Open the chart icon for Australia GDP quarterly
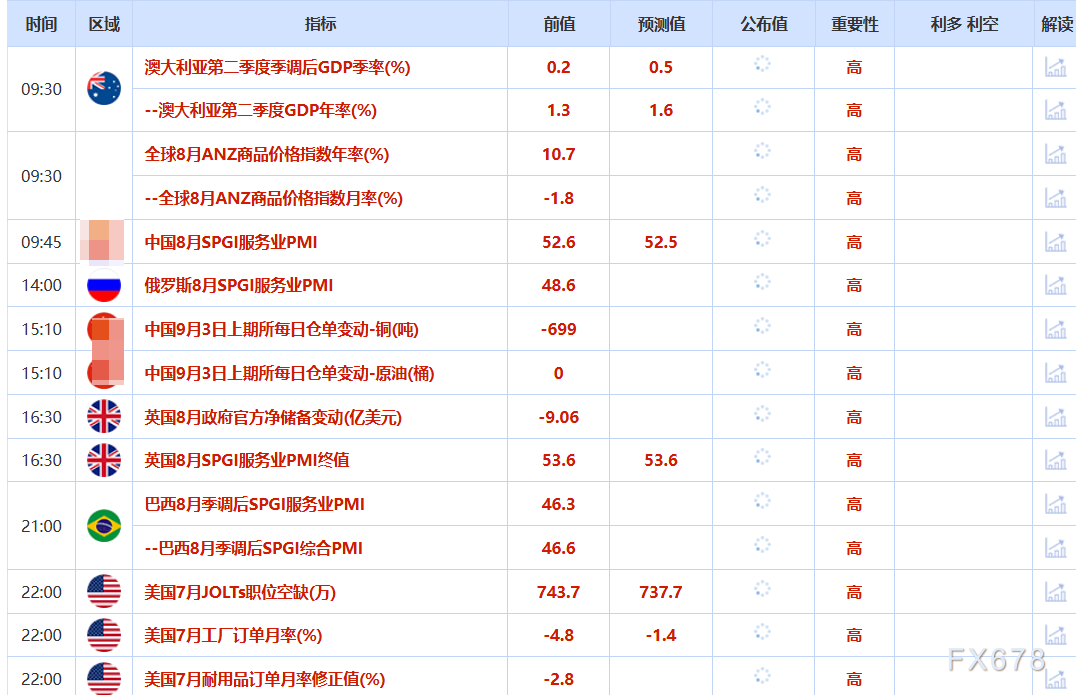 click(x=1055, y=67)
